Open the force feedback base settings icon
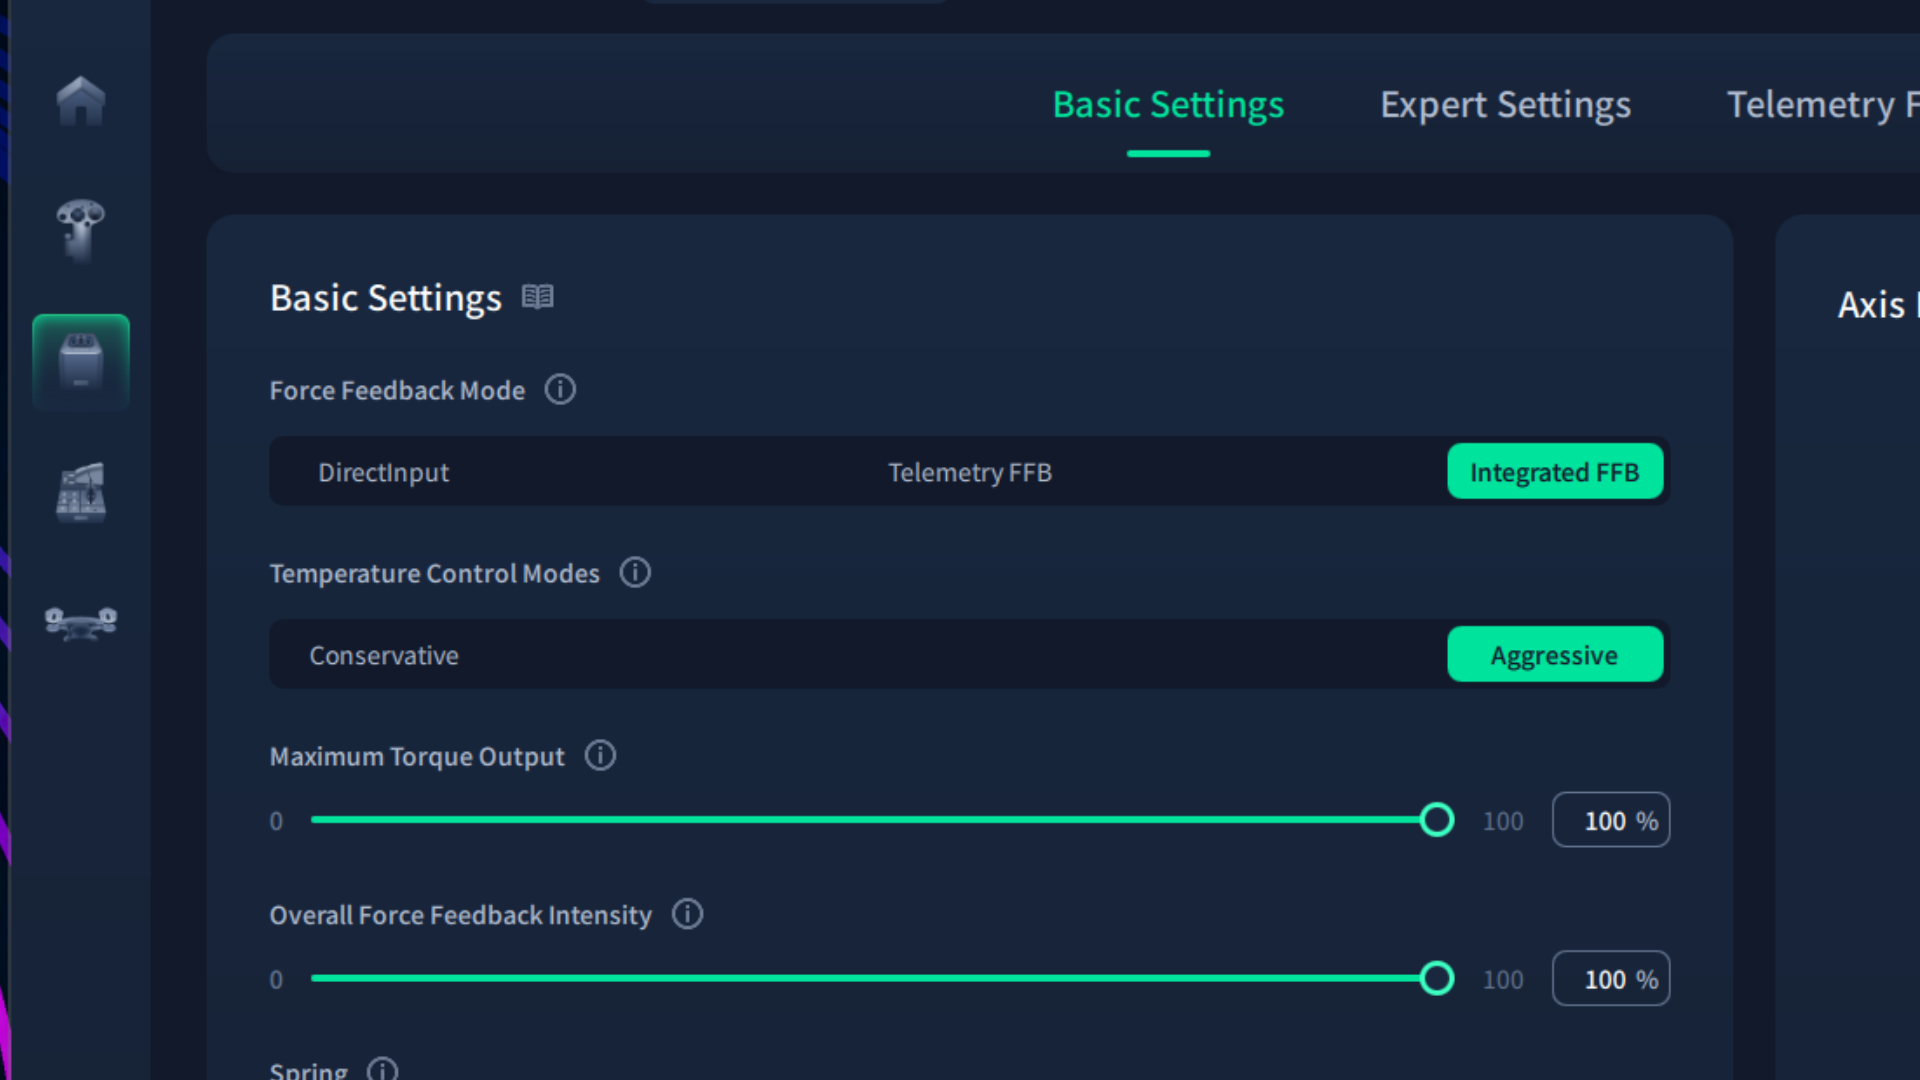 point(80,362)
